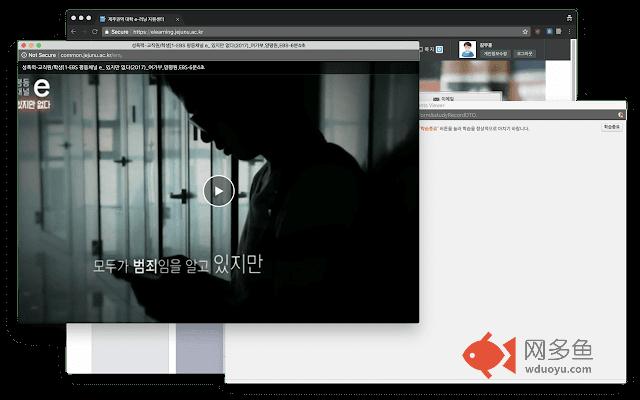Click the user profile avatar picture
The width and height of the screenshot is (640, 400).
click(467, 49)
